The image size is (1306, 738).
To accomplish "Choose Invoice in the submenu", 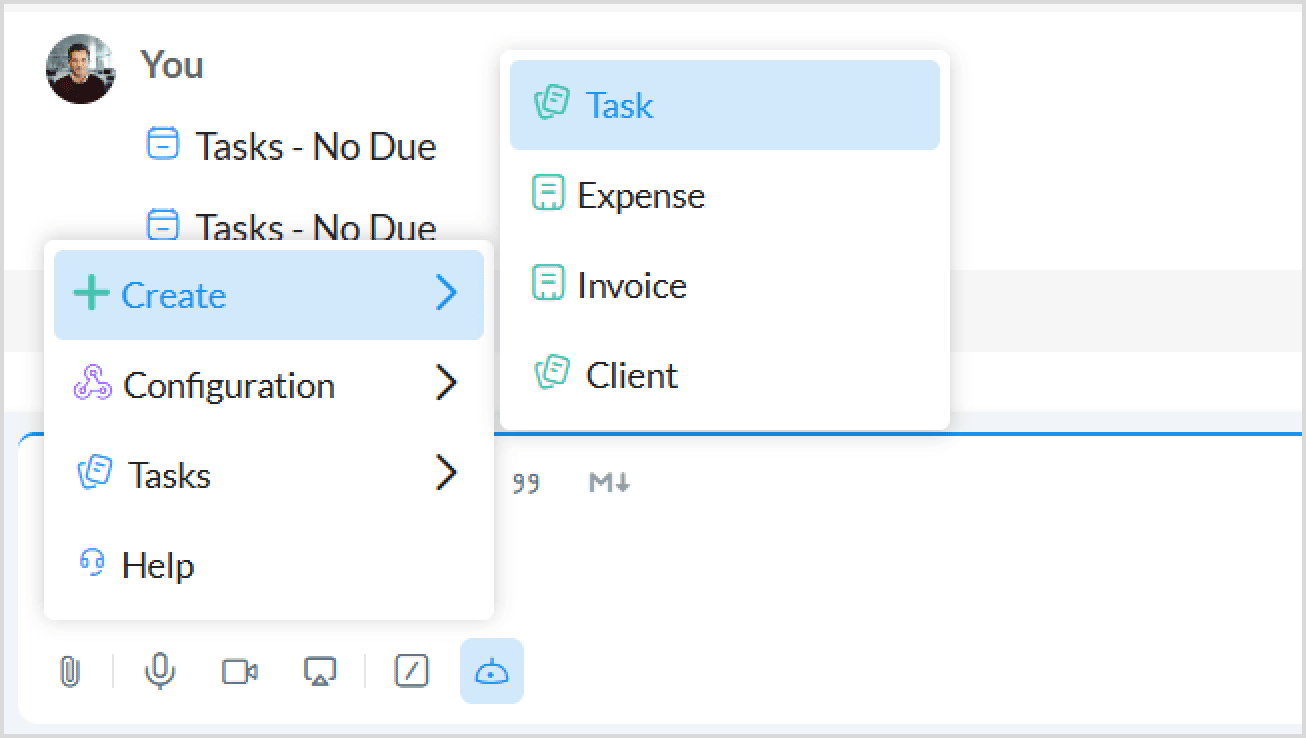I will (632, 286).
